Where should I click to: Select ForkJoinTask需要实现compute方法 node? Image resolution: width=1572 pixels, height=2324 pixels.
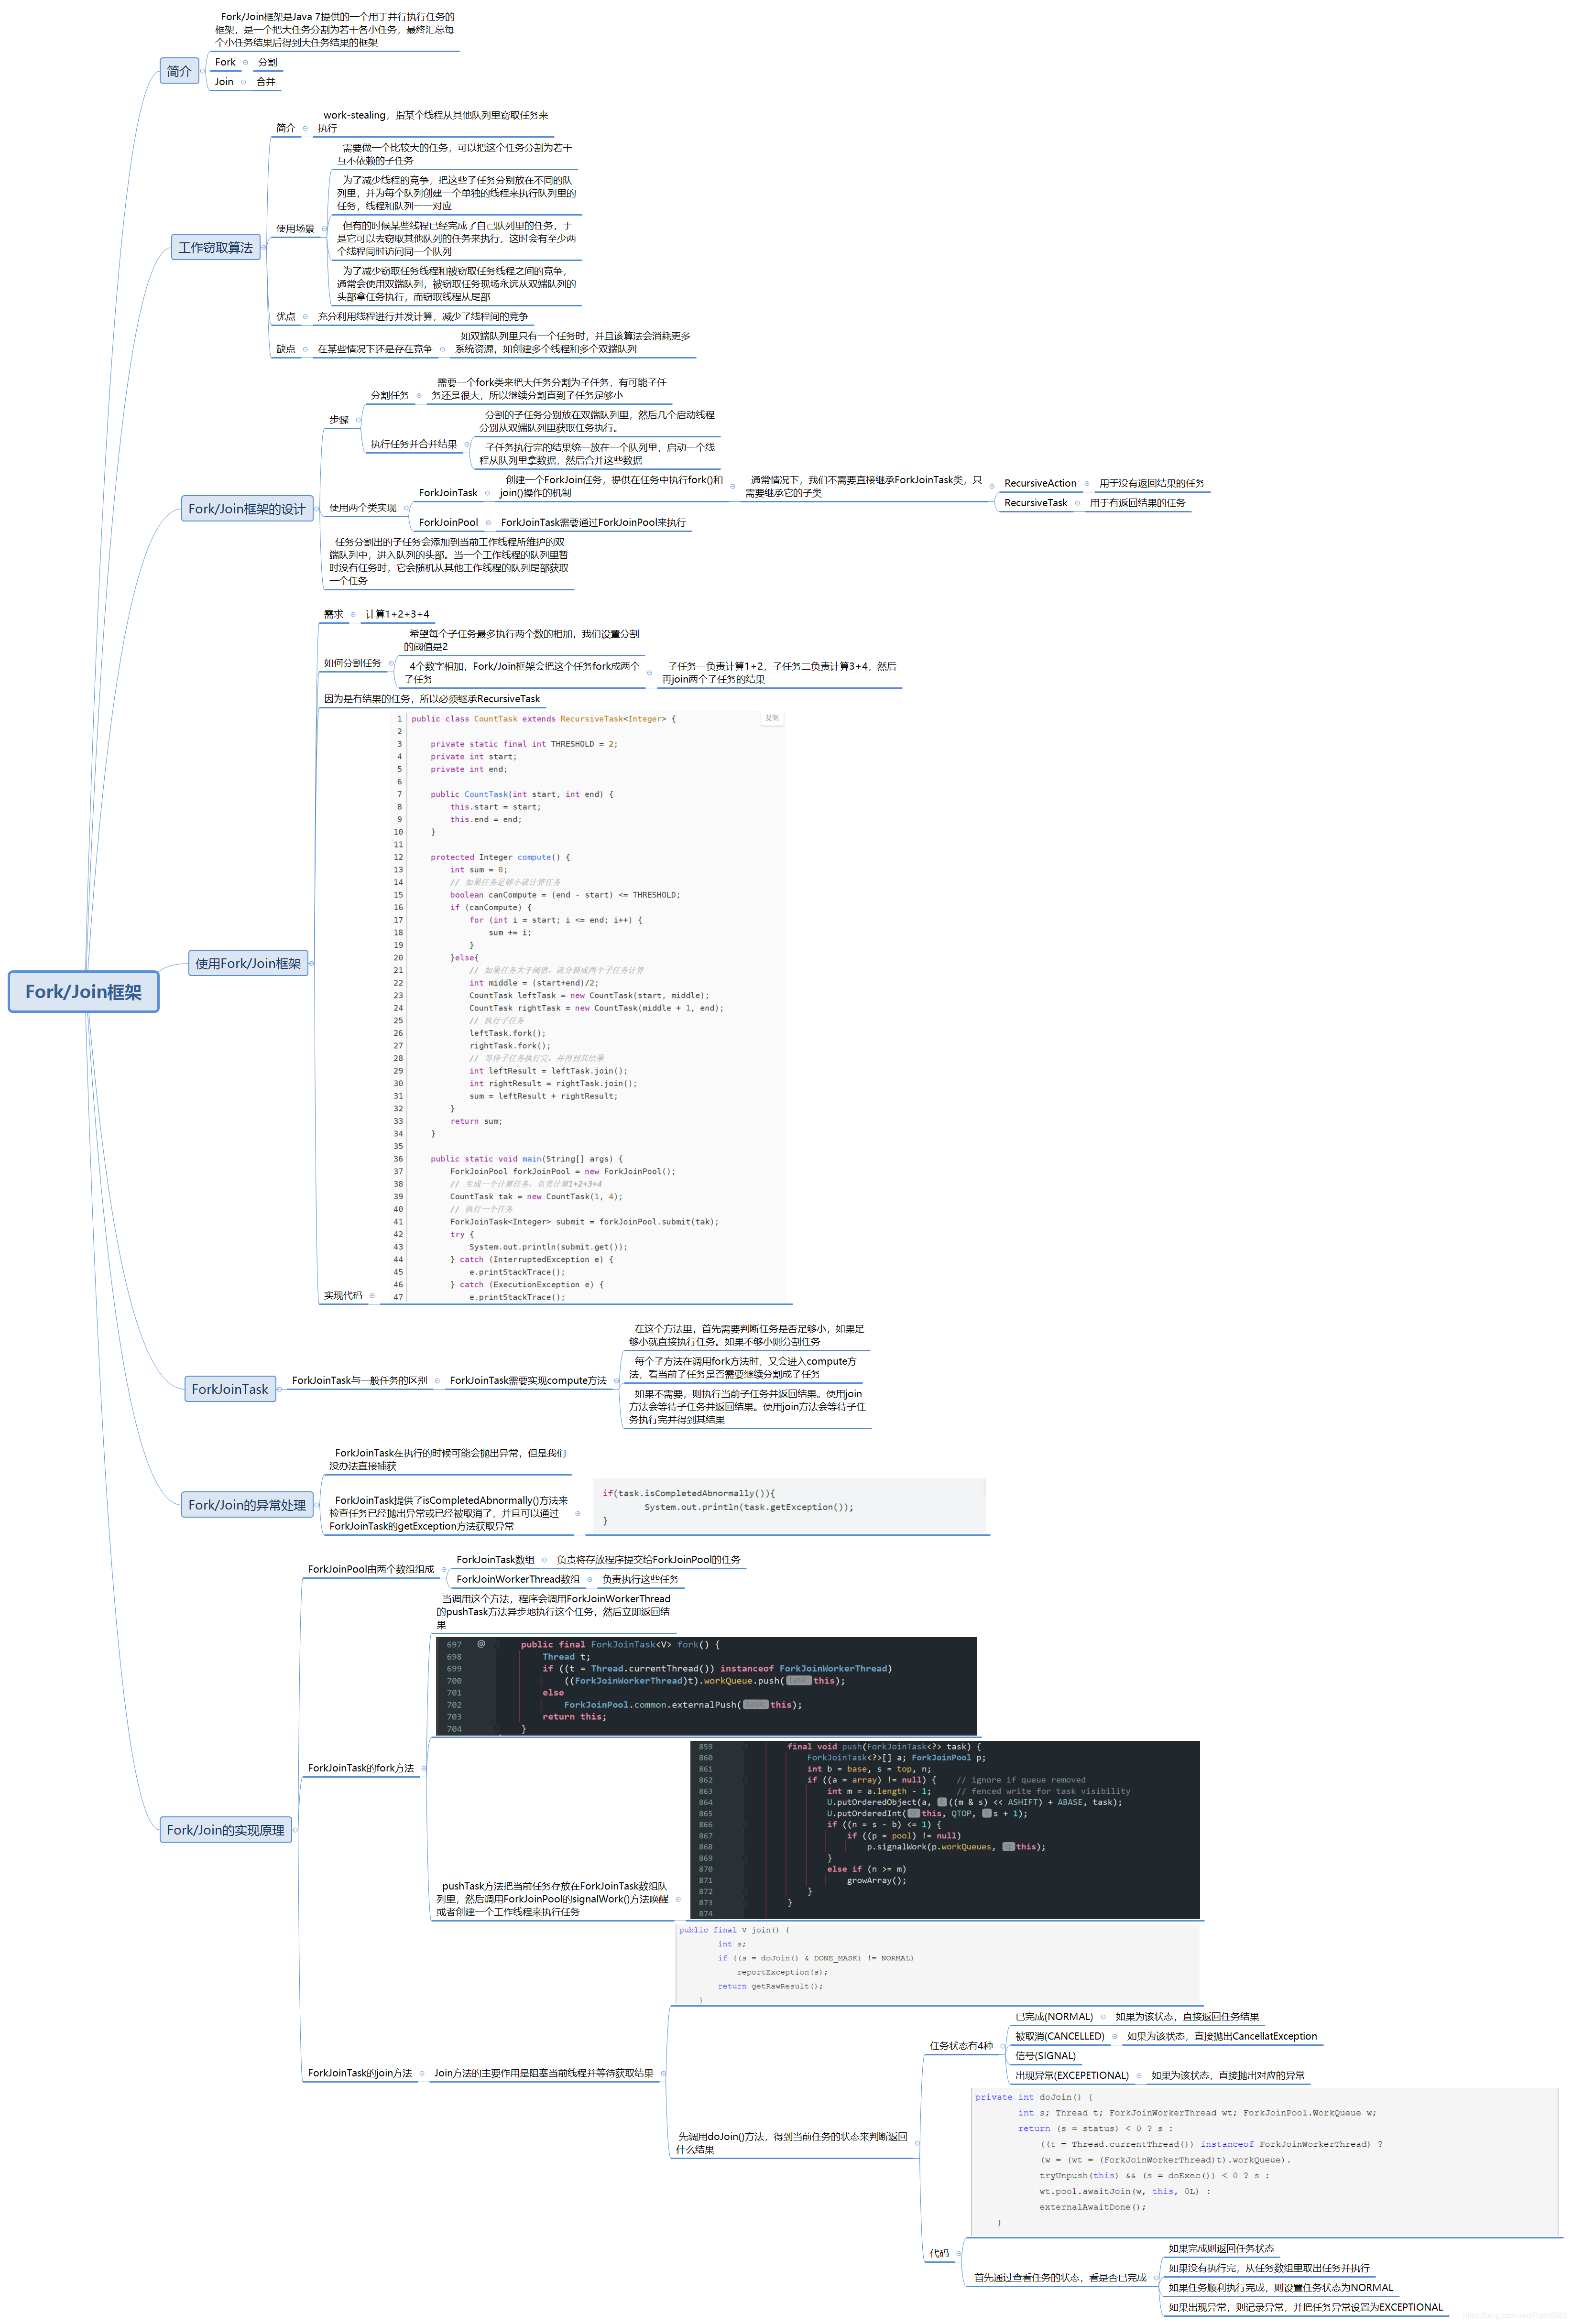(527, 1380)
